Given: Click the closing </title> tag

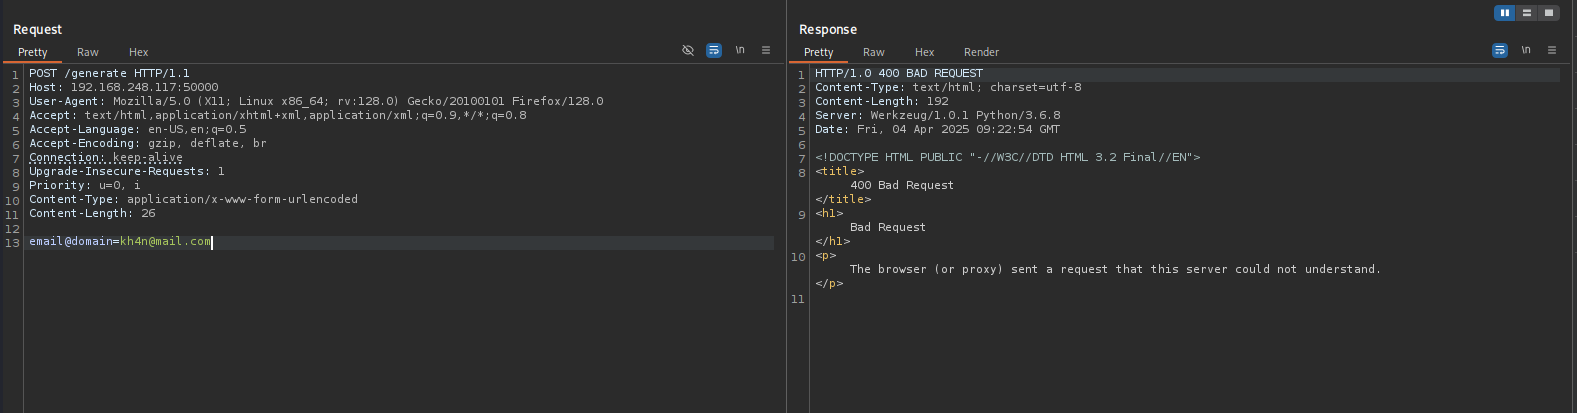Looking at the screenshot, I should coord(843,199).
